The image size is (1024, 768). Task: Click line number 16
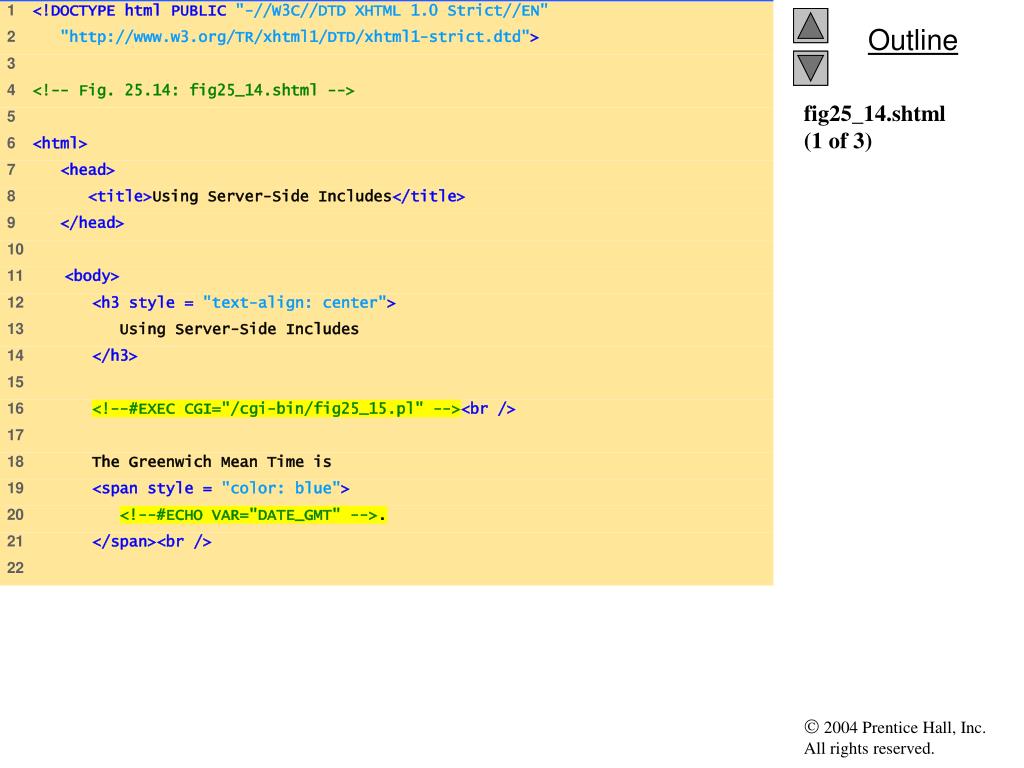15,409
